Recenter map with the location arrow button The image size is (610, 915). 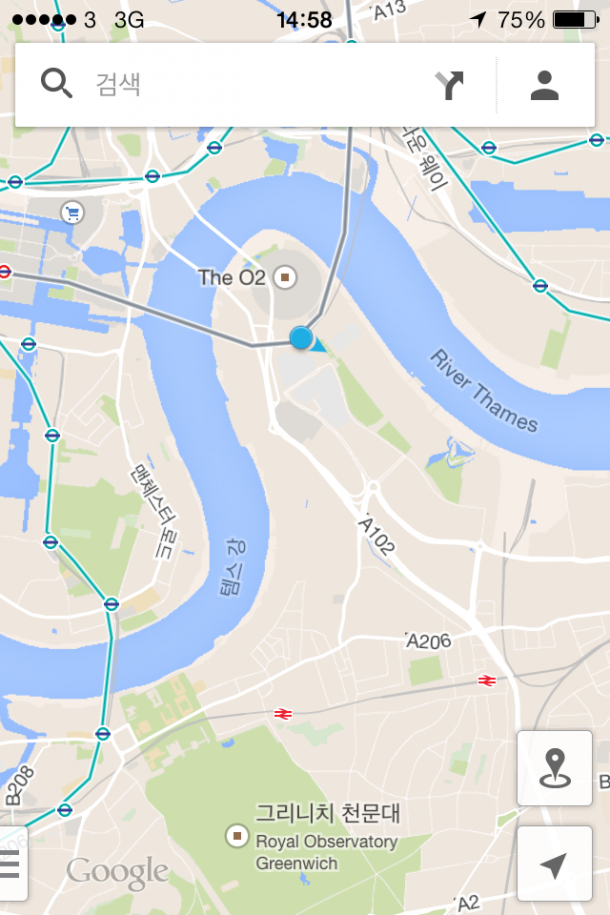pos(555,864)
